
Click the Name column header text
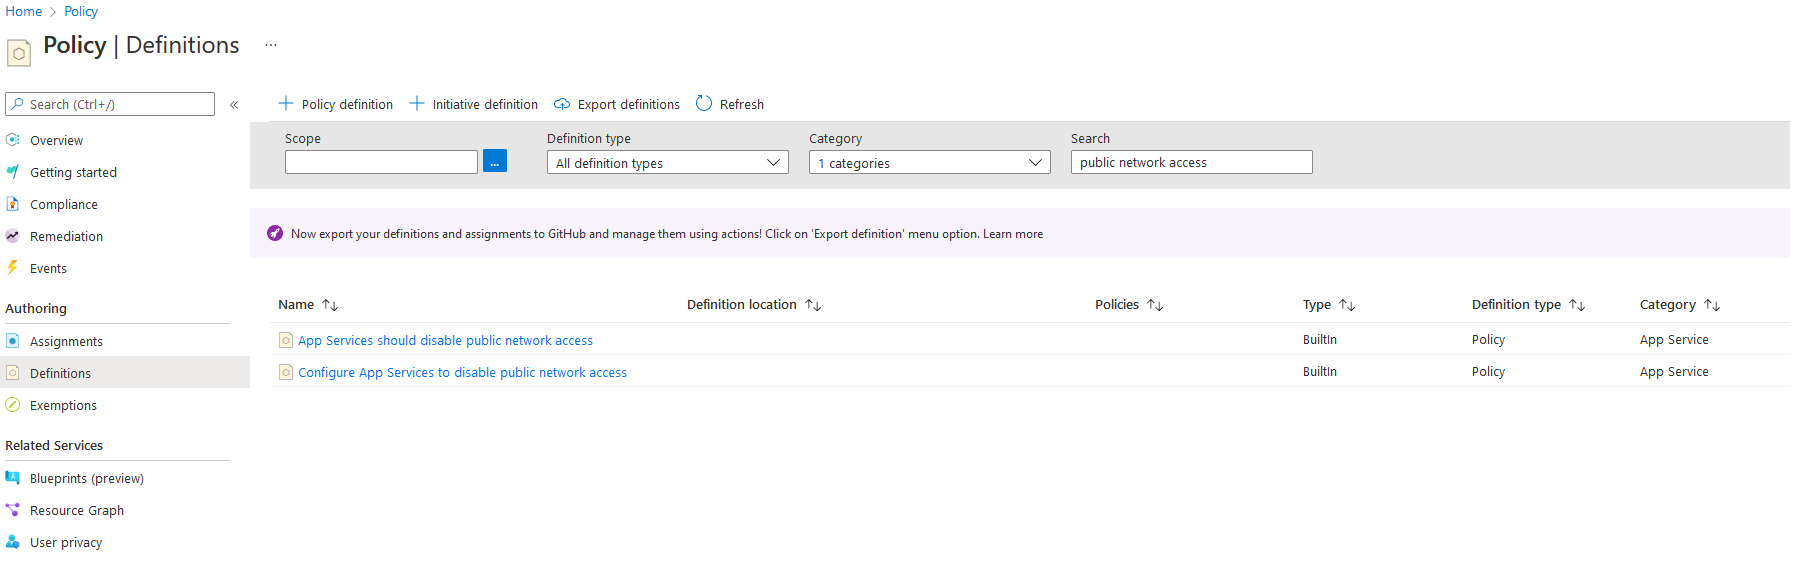click(296, 304)
